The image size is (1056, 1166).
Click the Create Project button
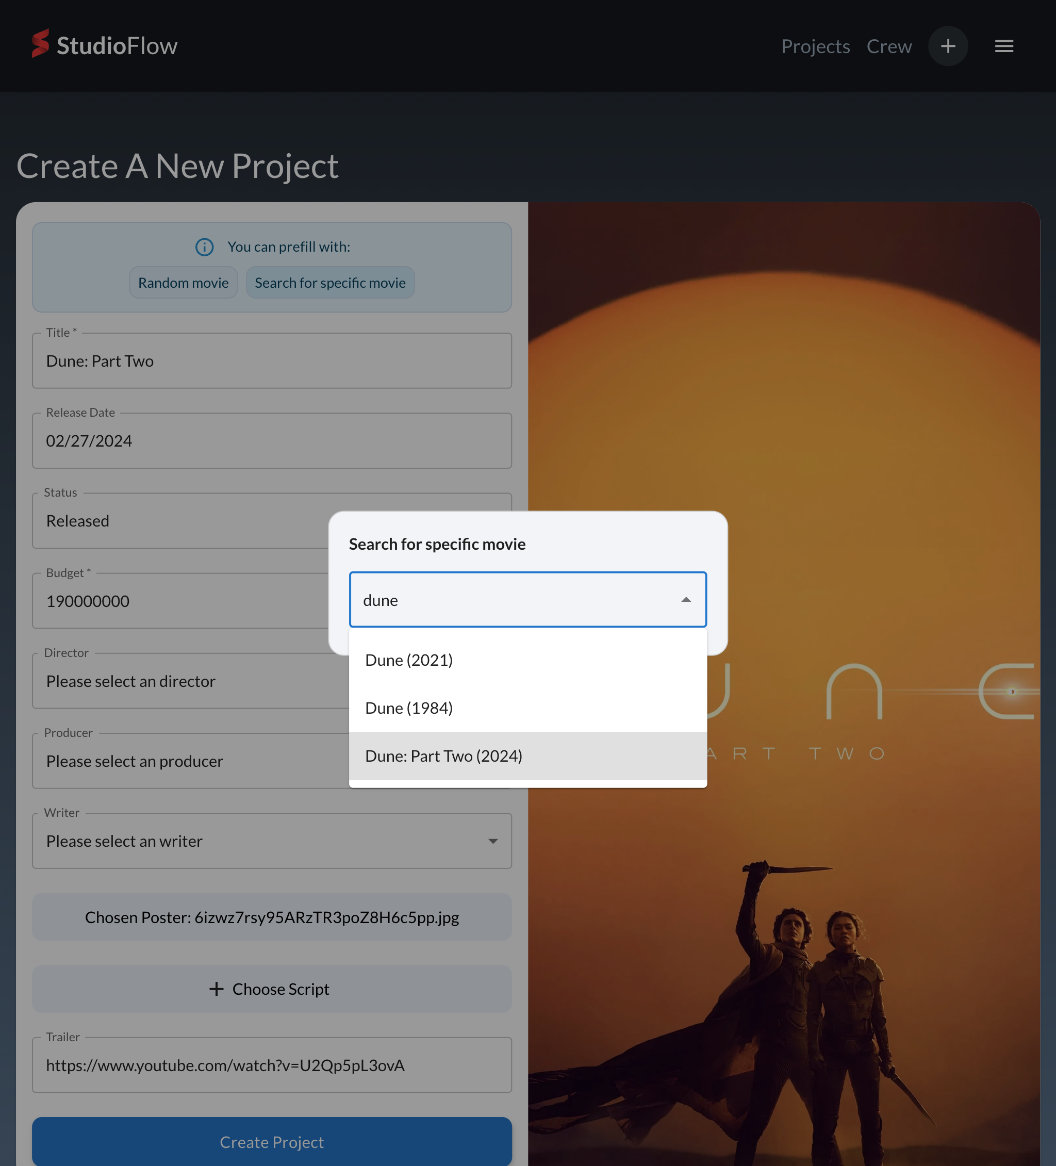(x=271, y=1141)
